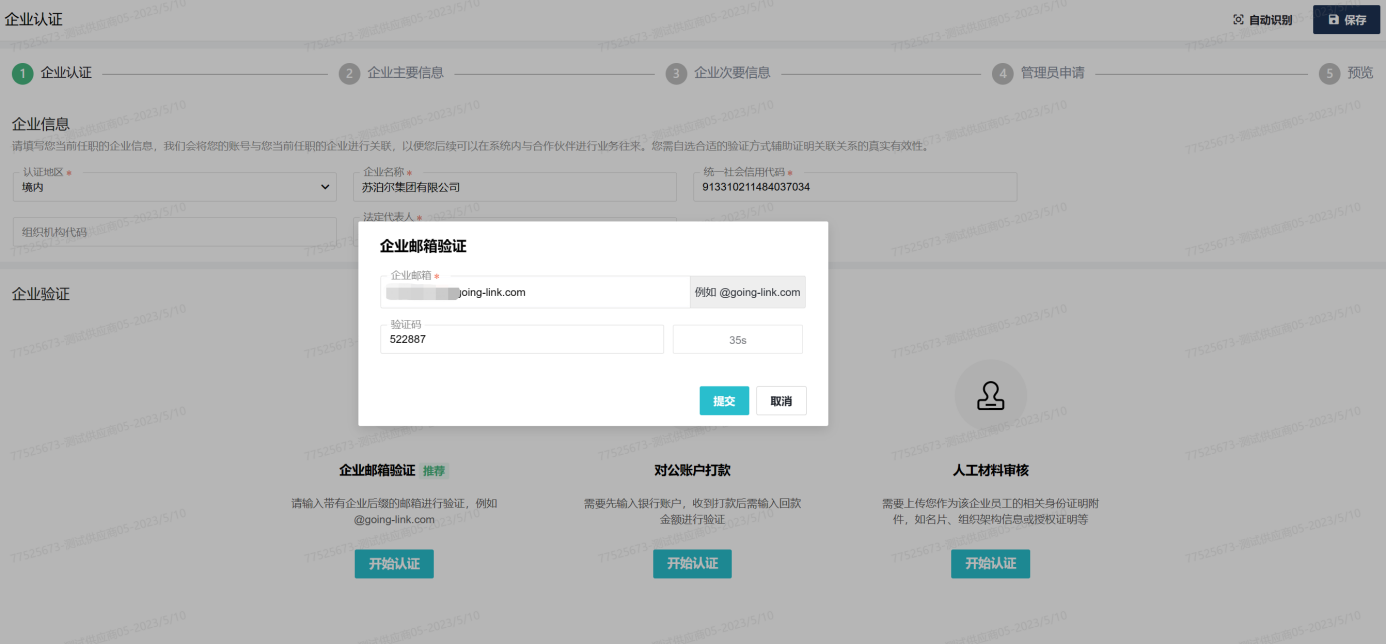Image resolution: width=1386 pixels, height=644 pixels.
Task: Go to 预览 step label
Action: [x=1360, y=73]
